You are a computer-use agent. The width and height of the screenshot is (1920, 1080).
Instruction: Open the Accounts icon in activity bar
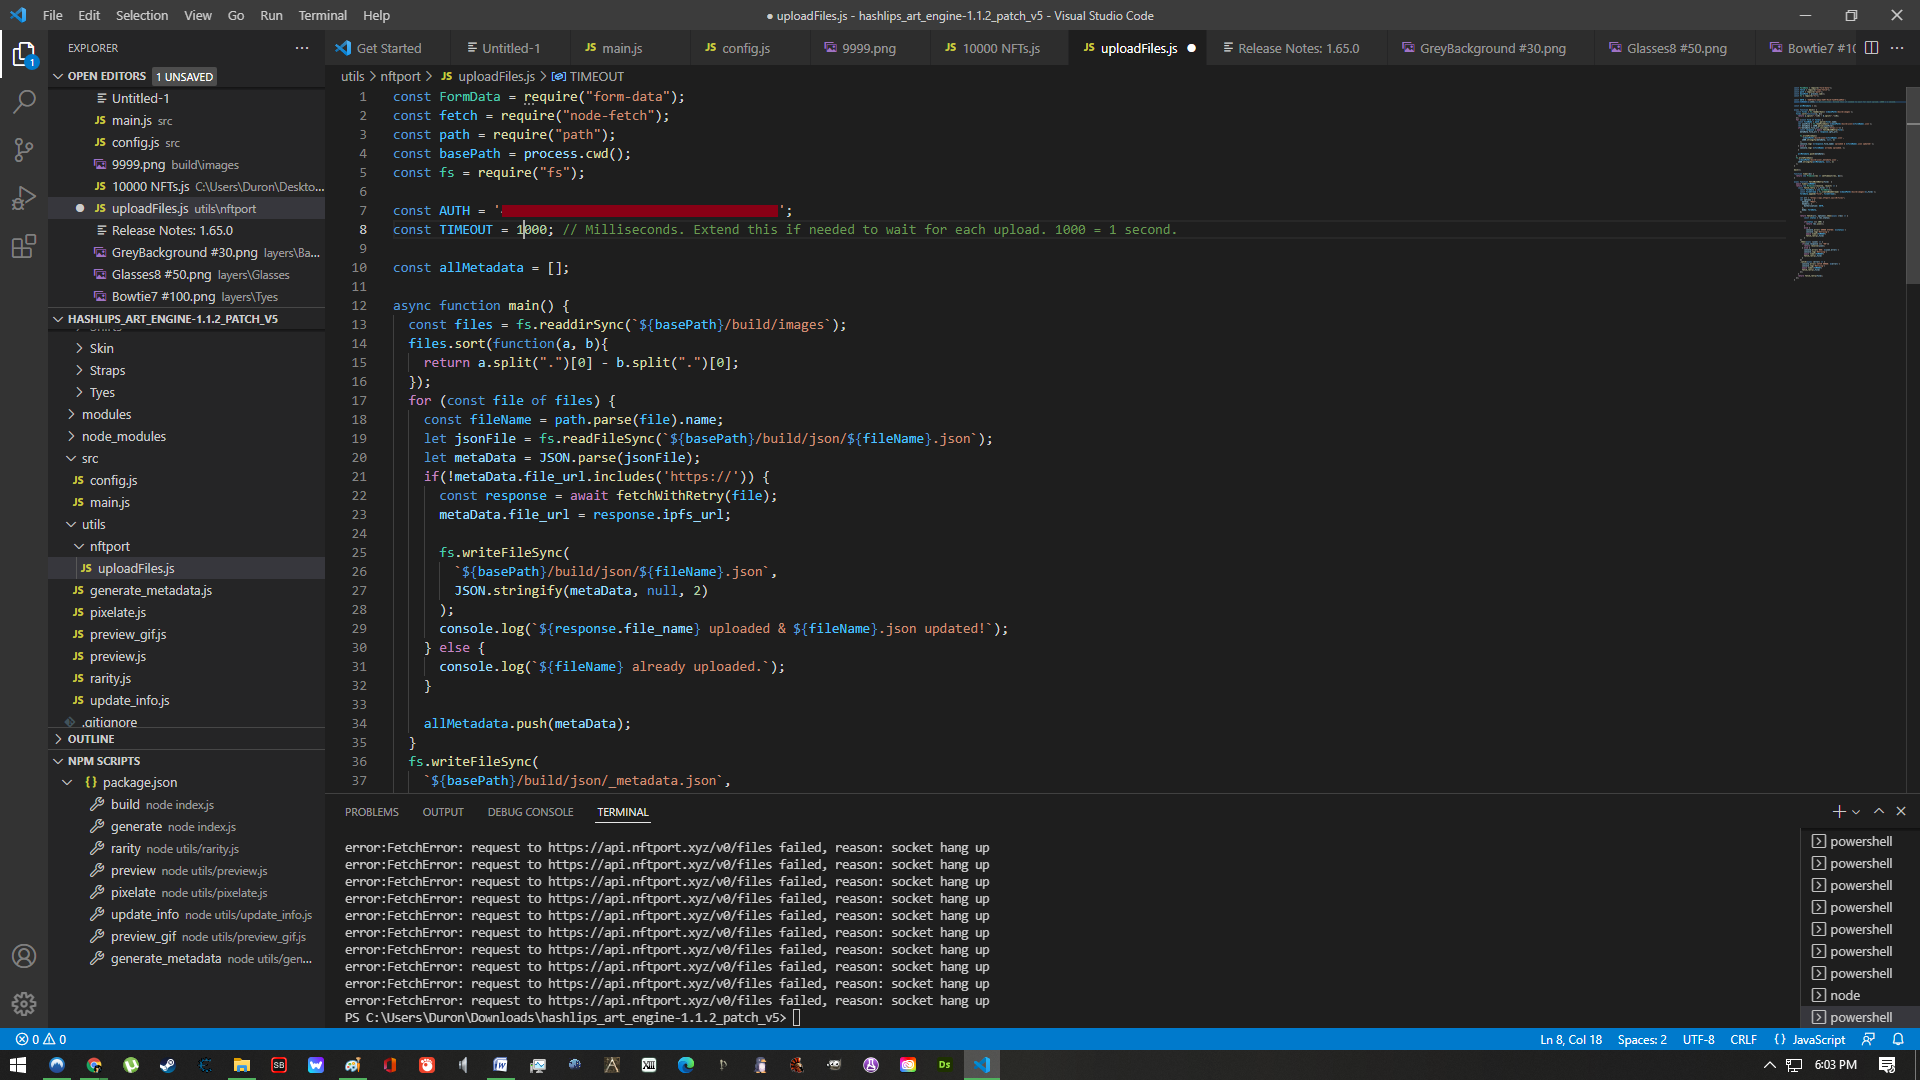pyautogui.click(x=24, y=956)
